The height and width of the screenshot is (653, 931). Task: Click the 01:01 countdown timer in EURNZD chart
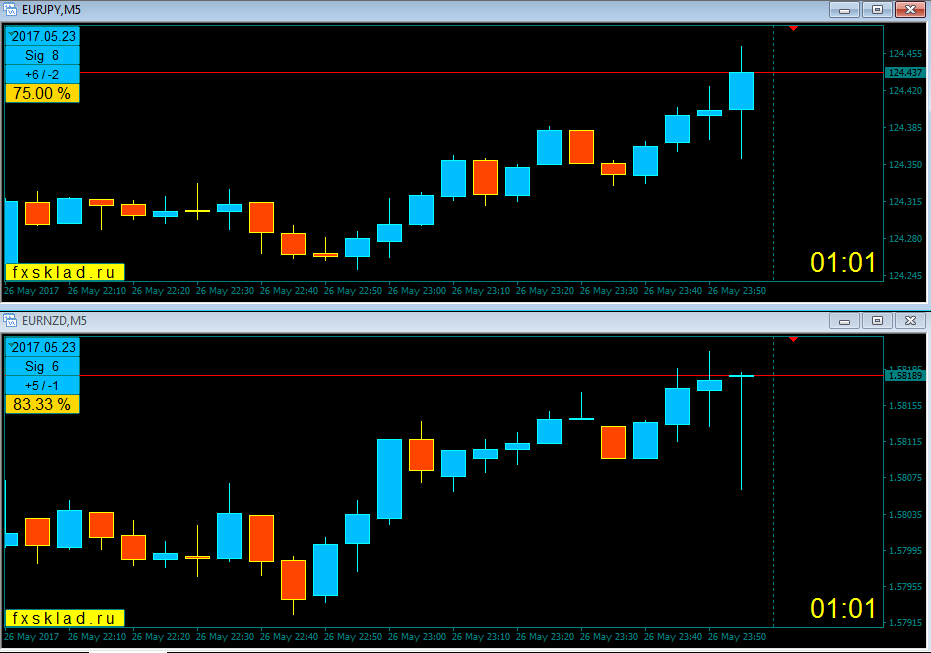[843, 608]
